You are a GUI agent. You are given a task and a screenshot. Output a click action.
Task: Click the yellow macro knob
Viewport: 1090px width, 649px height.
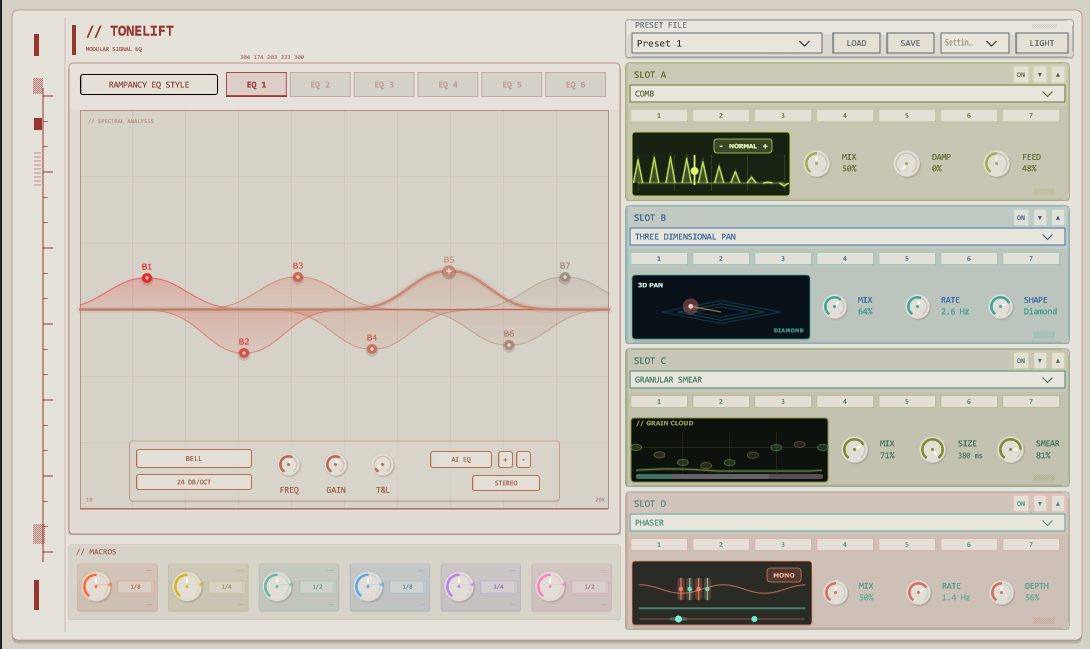point(188,587)
